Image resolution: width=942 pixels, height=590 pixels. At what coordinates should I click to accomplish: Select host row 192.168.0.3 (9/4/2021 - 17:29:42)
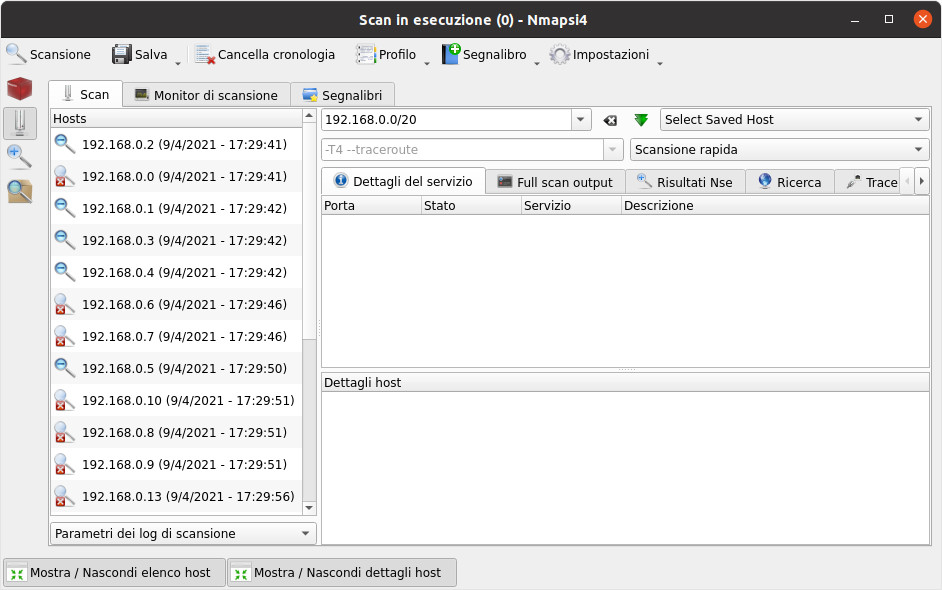pos(176,240)
